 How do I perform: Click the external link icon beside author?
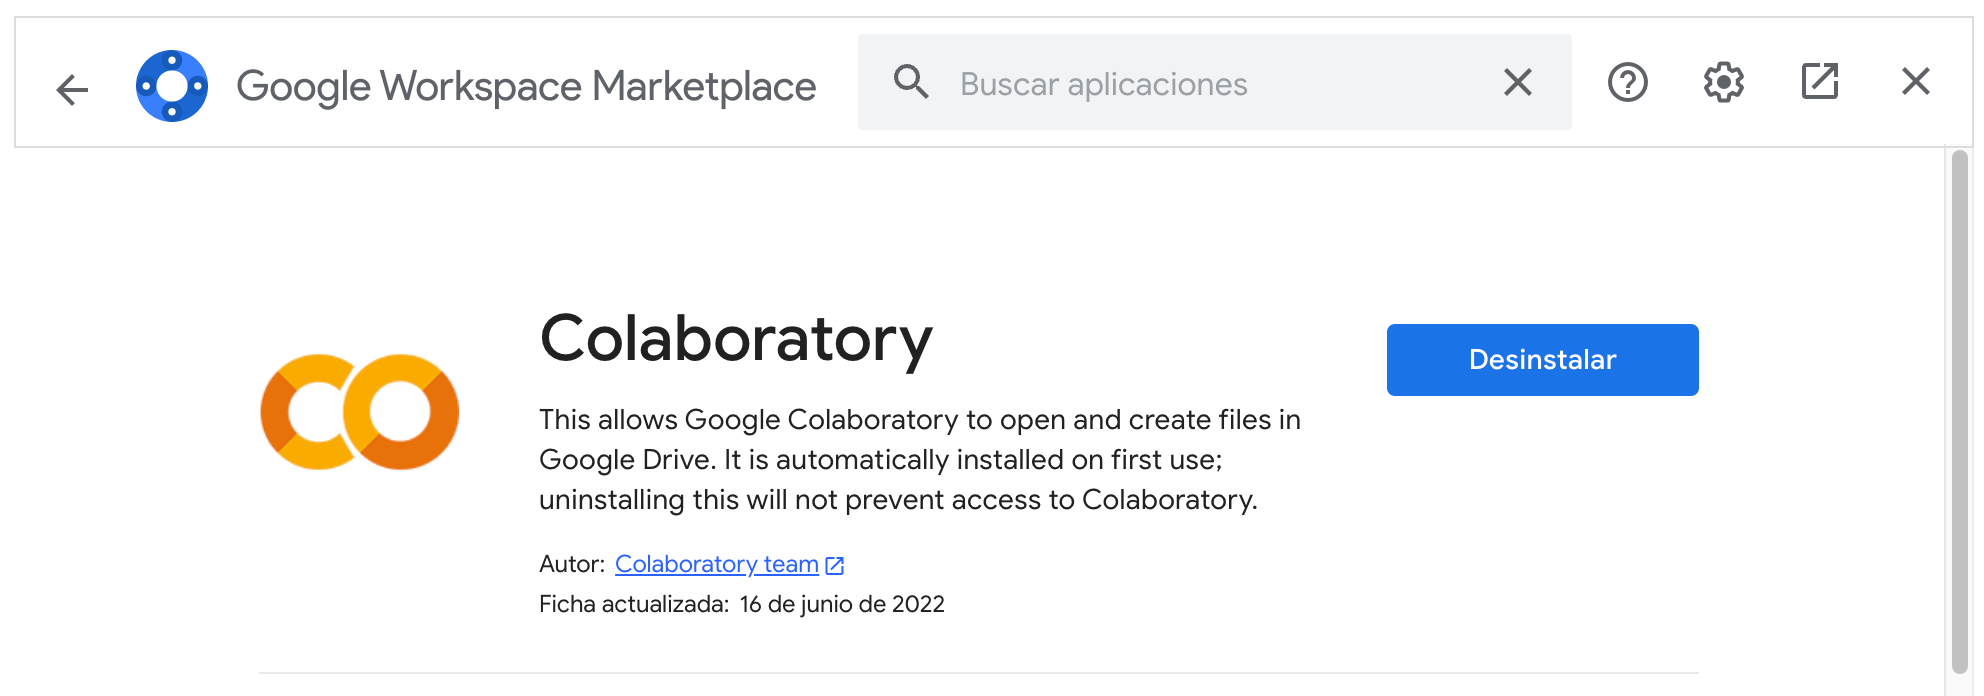pos(835,566)
